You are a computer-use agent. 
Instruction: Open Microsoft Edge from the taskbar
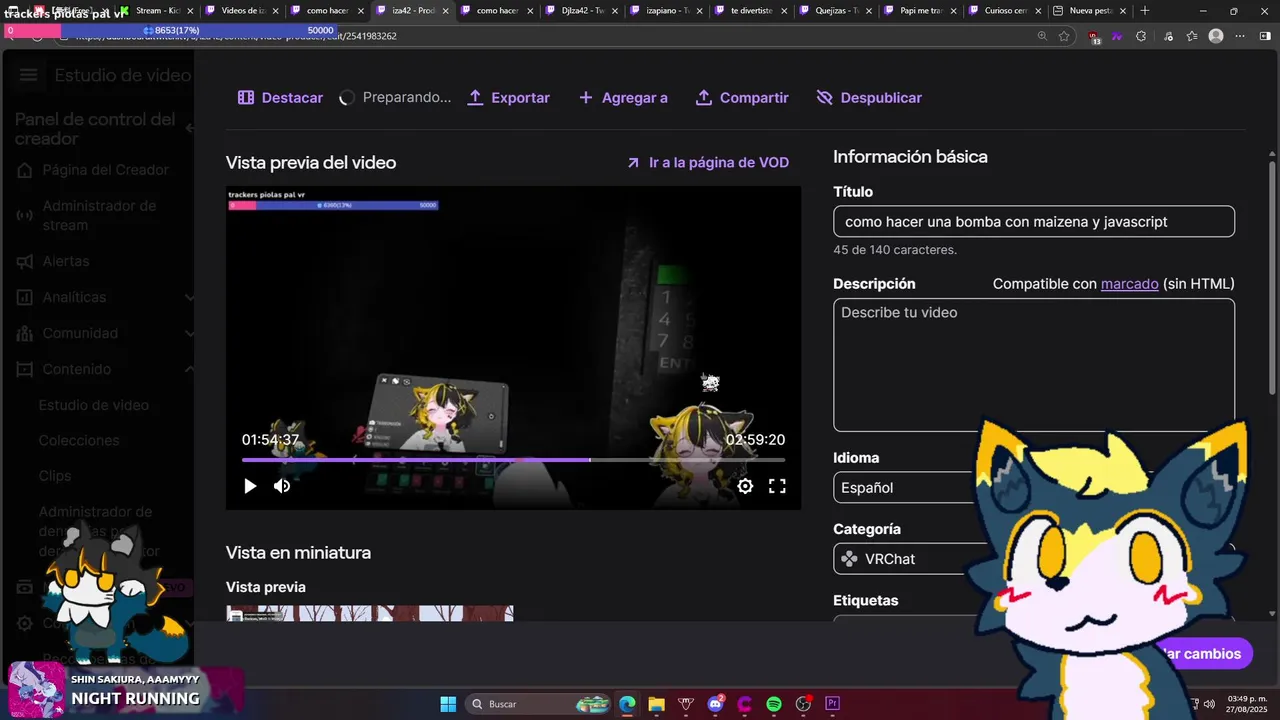click(x=627, y=704)
